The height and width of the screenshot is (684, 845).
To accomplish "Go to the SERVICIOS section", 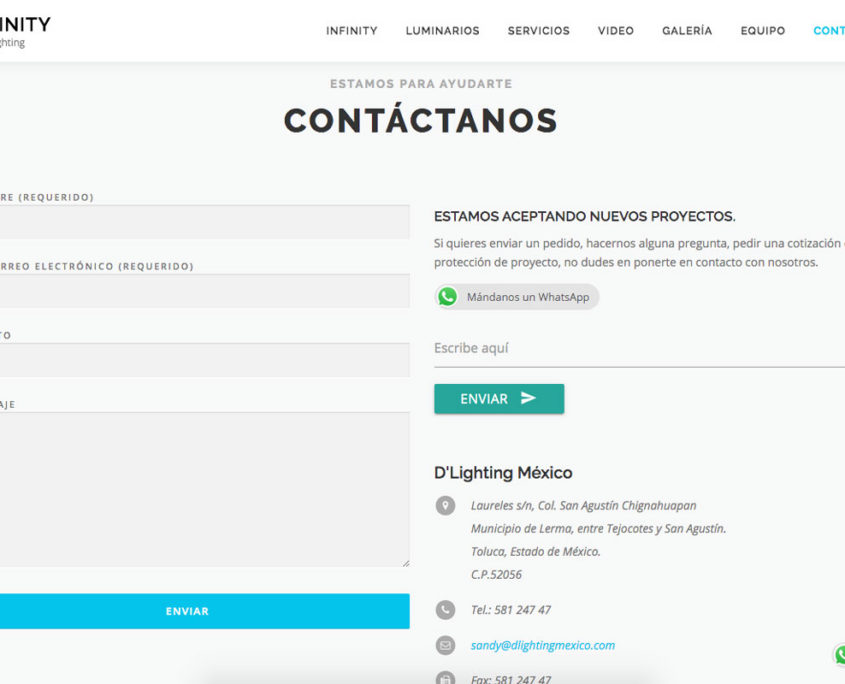I will point(538,31).
